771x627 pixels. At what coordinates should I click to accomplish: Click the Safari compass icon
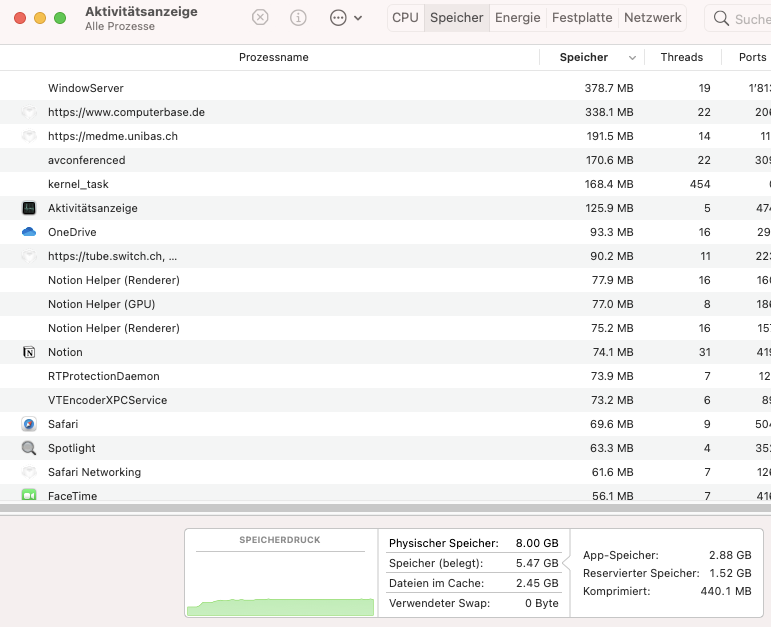(x=29, y=424)
